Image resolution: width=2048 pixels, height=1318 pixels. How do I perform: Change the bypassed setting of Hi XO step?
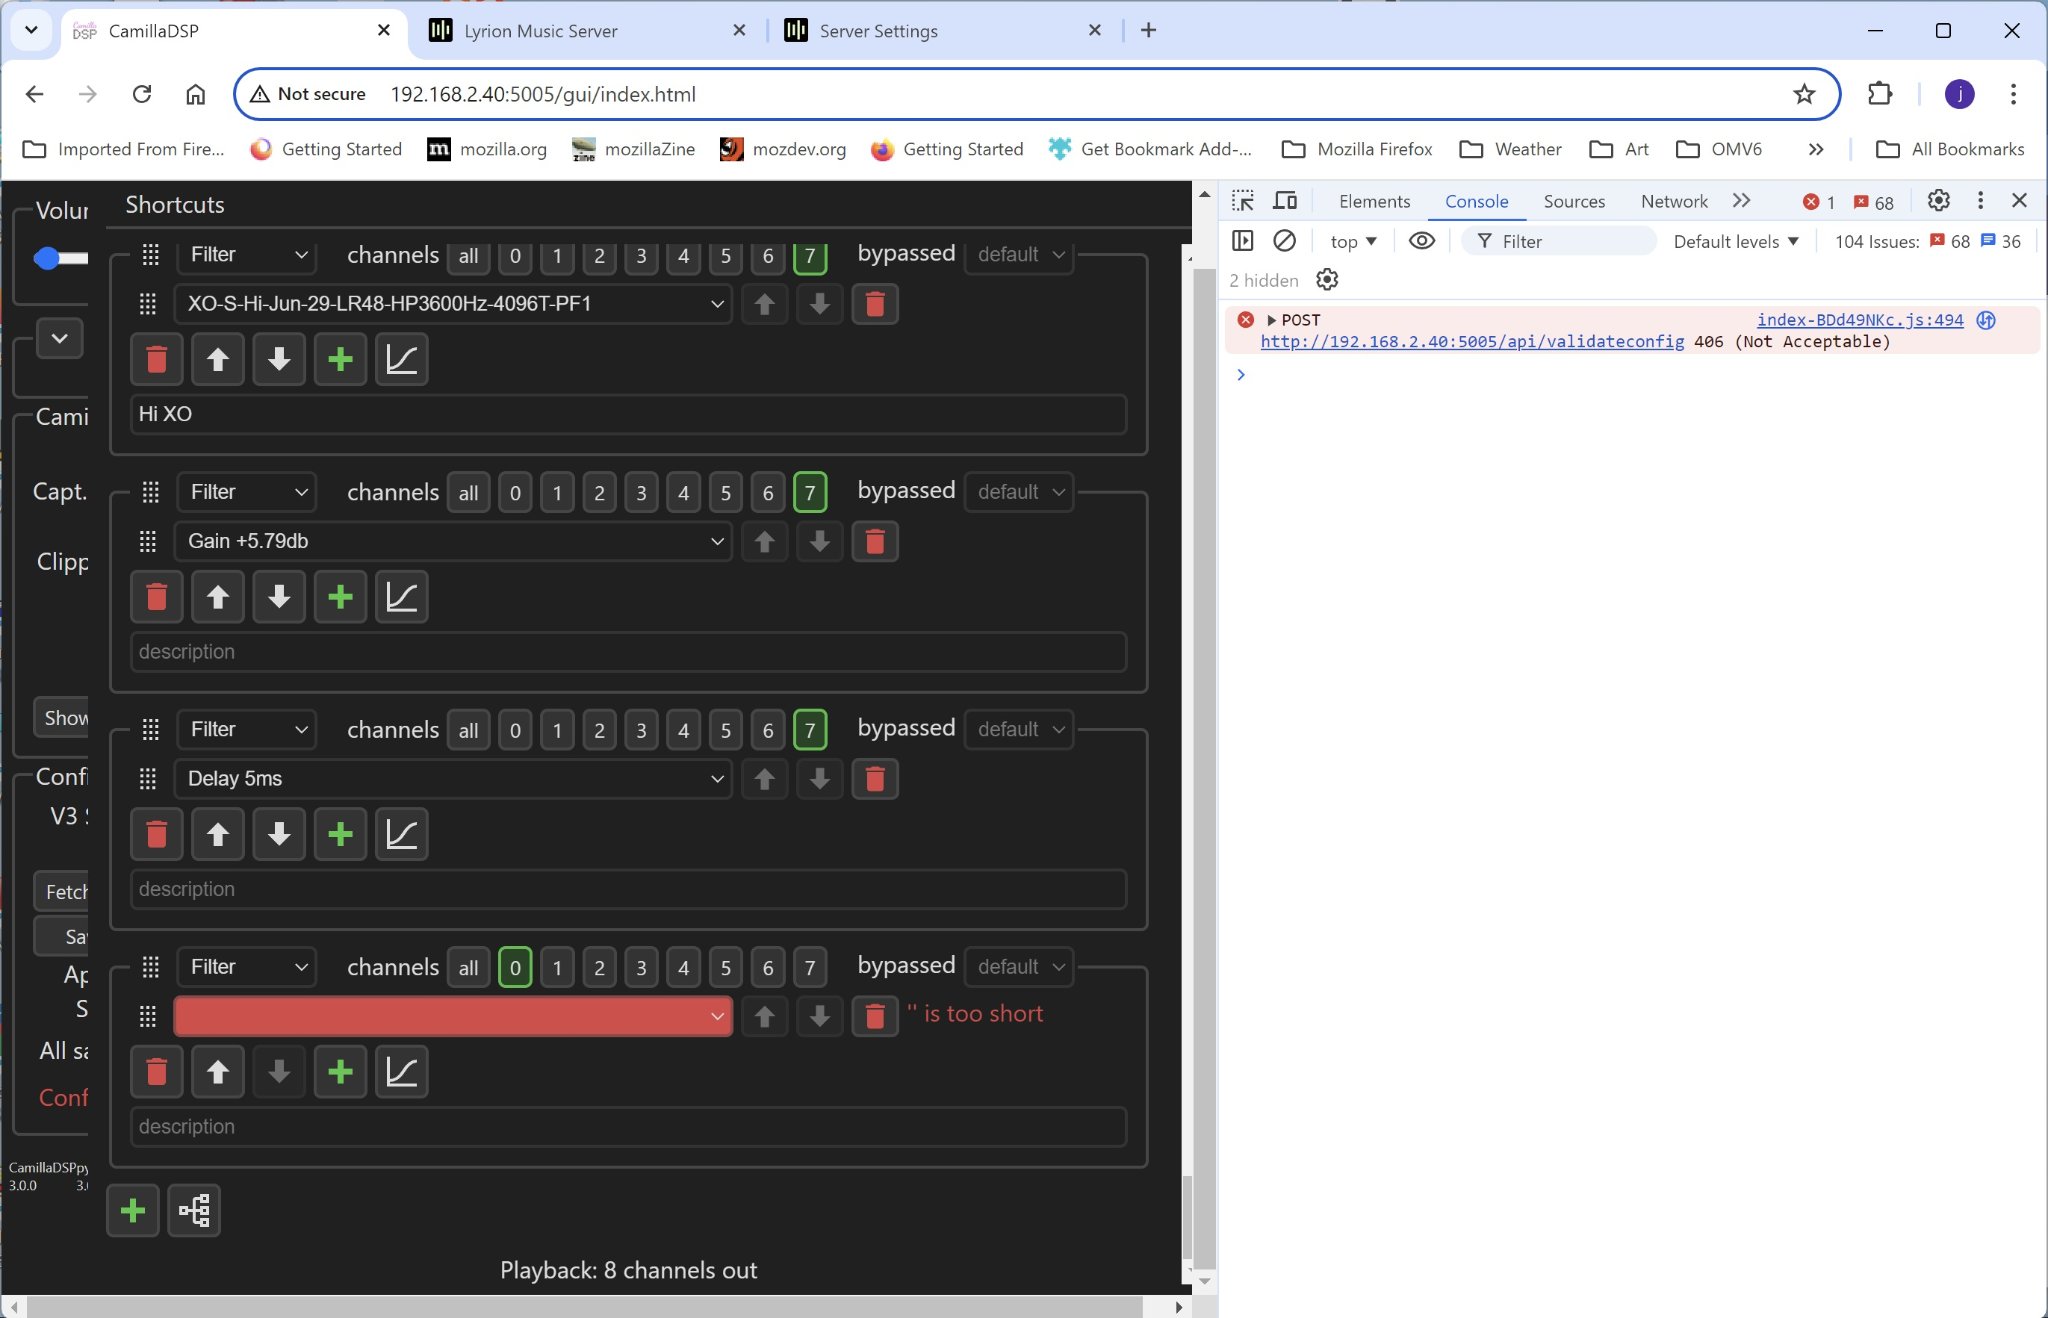1019,255
